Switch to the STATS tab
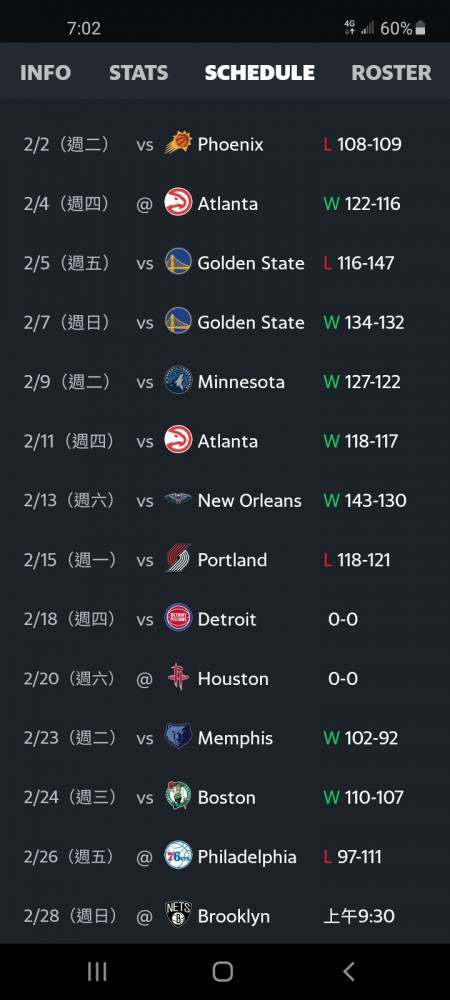 138,72
